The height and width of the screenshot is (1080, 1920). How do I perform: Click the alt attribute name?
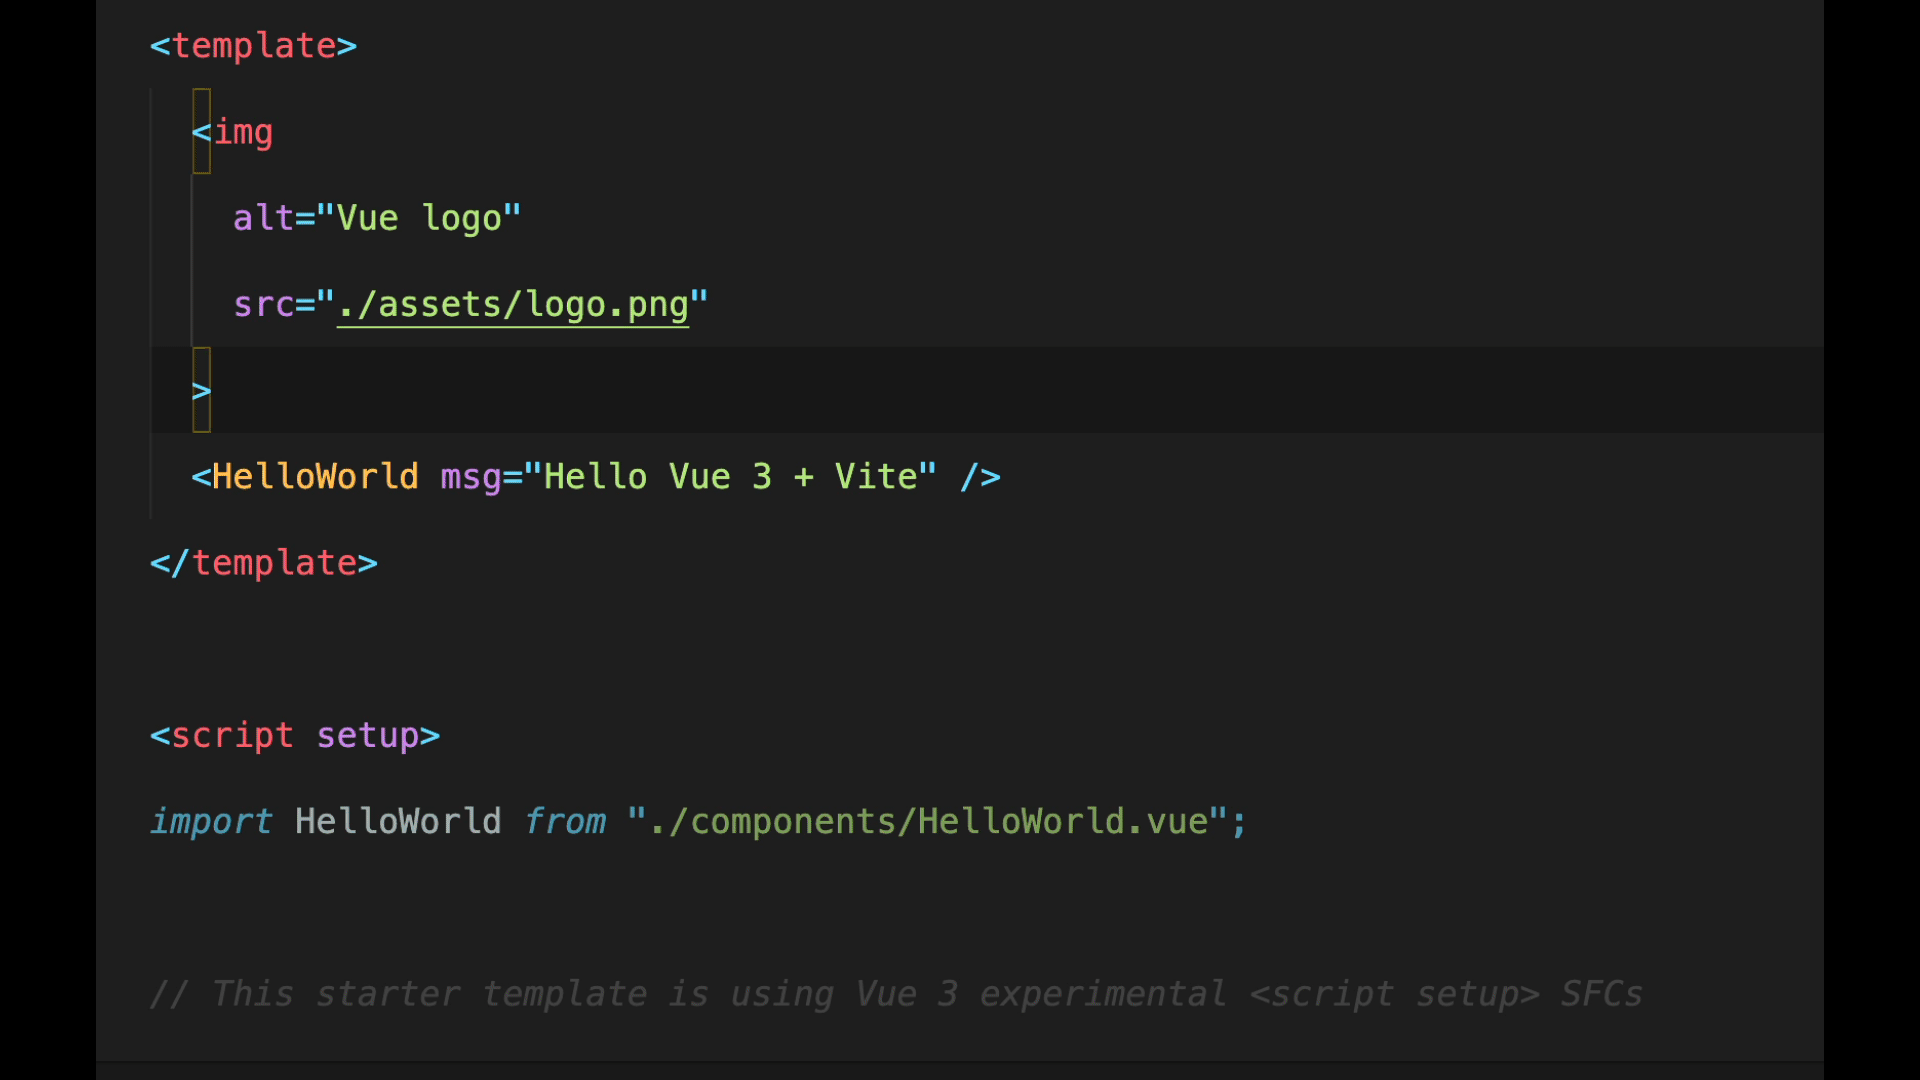(x=263, y=218)
